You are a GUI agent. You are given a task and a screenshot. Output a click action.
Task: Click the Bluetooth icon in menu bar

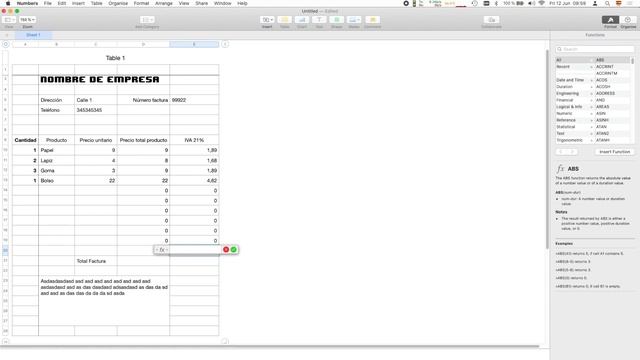coord(496,3)
